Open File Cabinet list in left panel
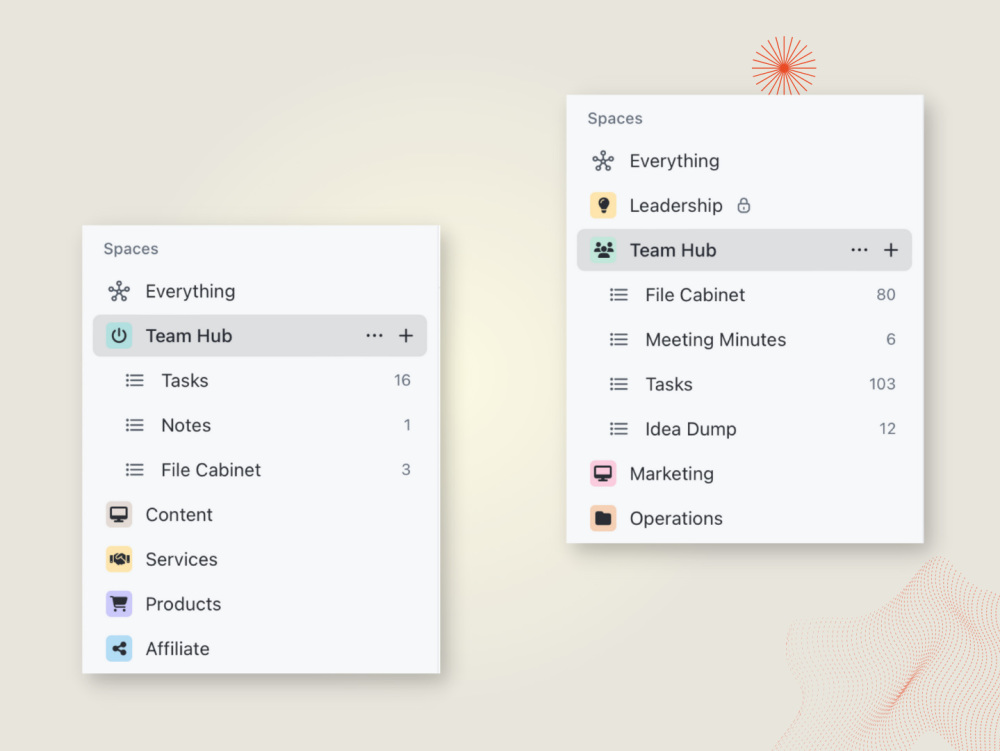Viewport: 1000px width, 751px height. [x=211, y=470]
